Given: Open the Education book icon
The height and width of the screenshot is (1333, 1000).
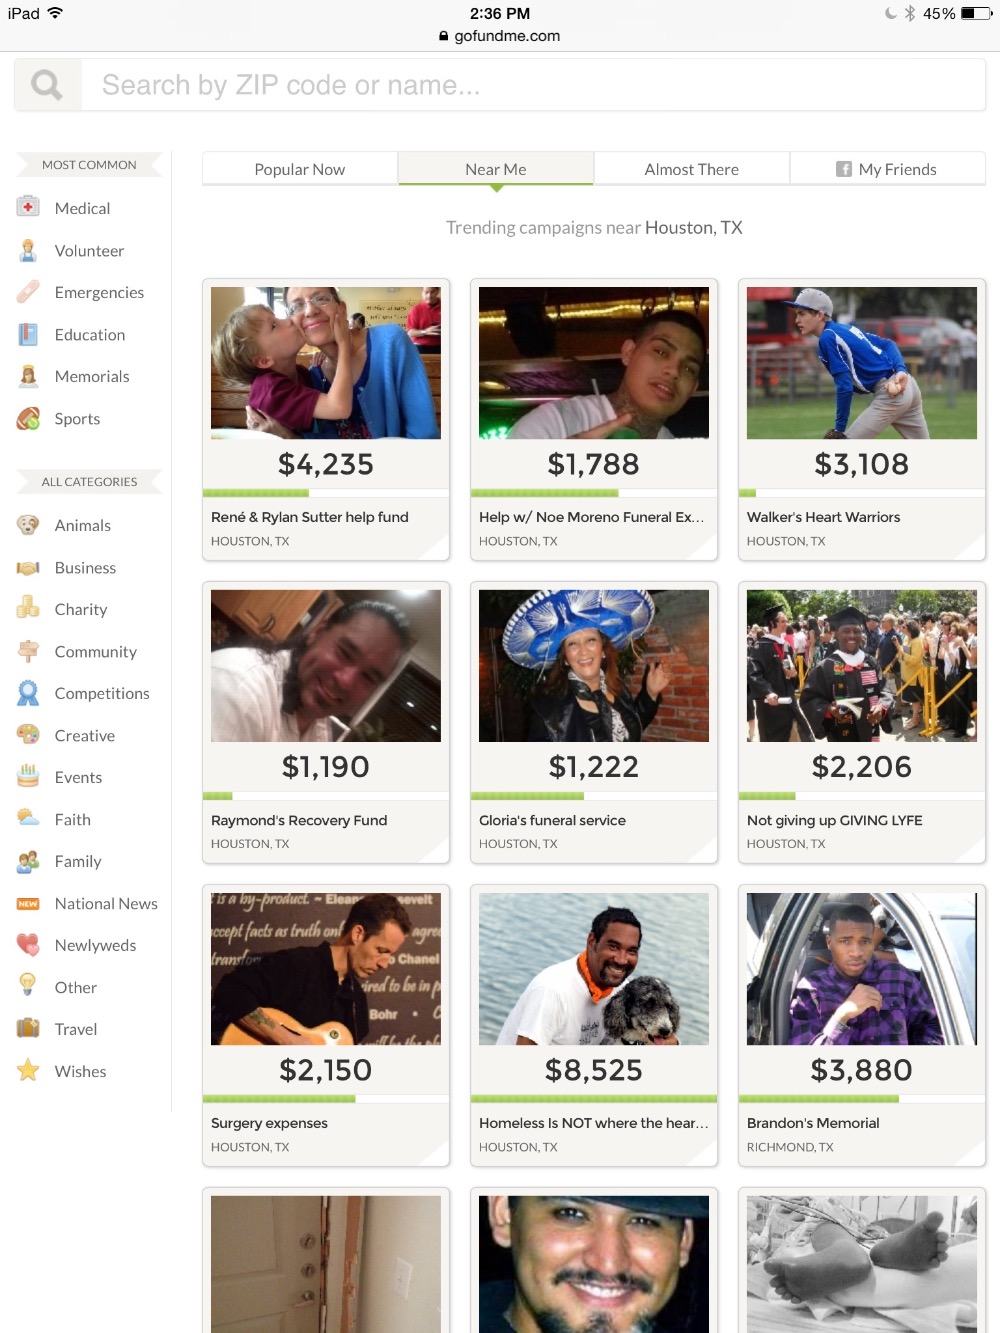Looking at the screenshot, I should tap(28, 334).
